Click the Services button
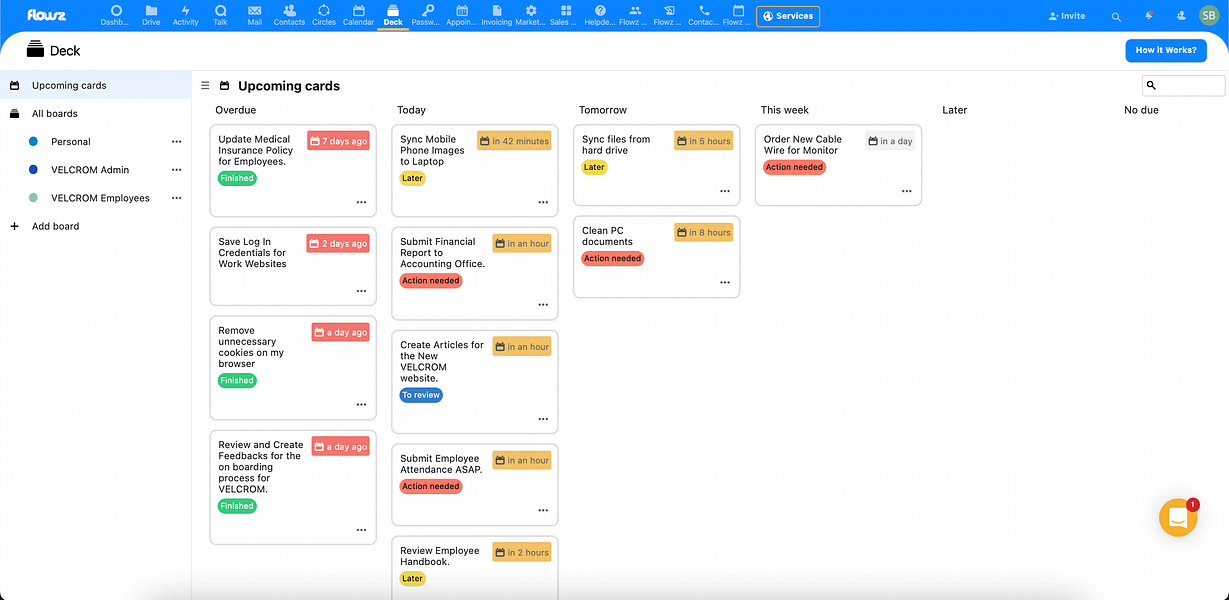Viewport: 1229px width, 600px height. [788, 16]
